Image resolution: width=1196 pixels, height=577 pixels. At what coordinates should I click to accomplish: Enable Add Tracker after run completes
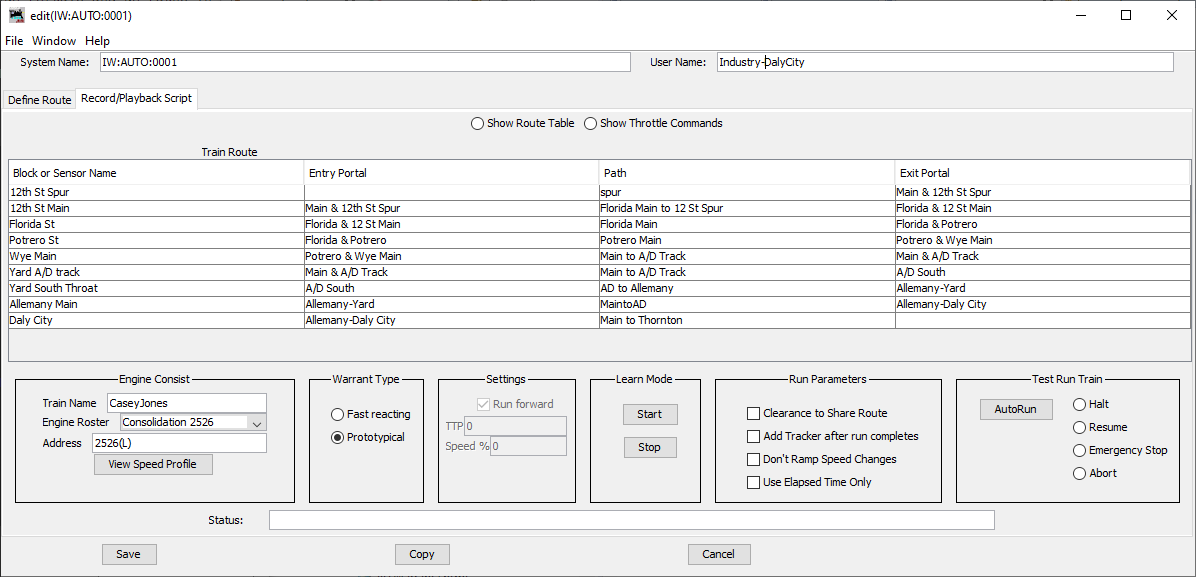tap(754, 436)
